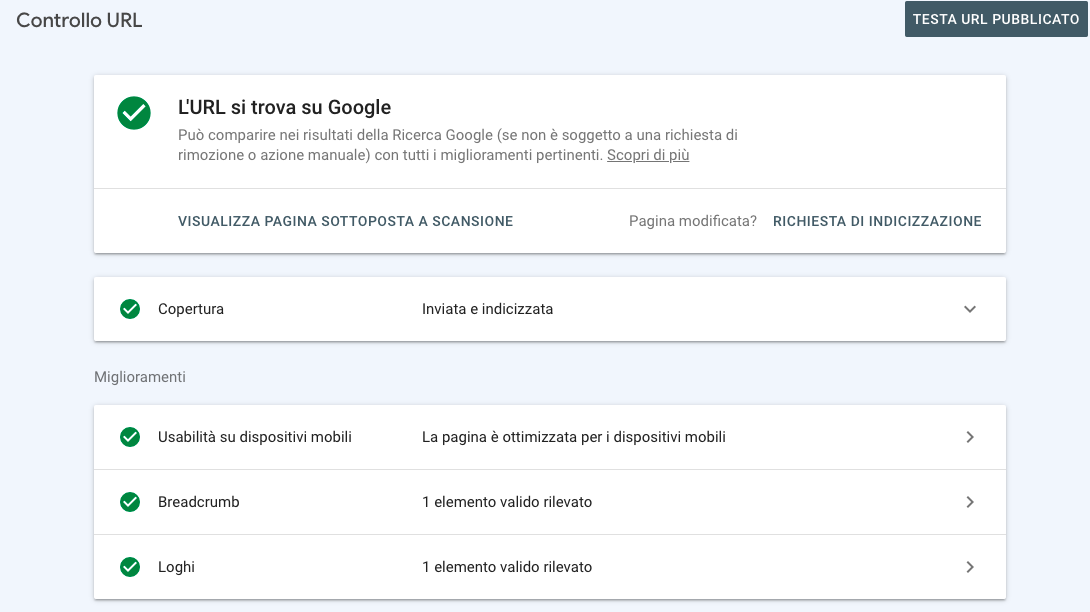Image resolution: width=1090 pixels, height=612 pixels.
Task: Open Usabilità su dispositivi mobili details arrow
Action: (970, 437)
